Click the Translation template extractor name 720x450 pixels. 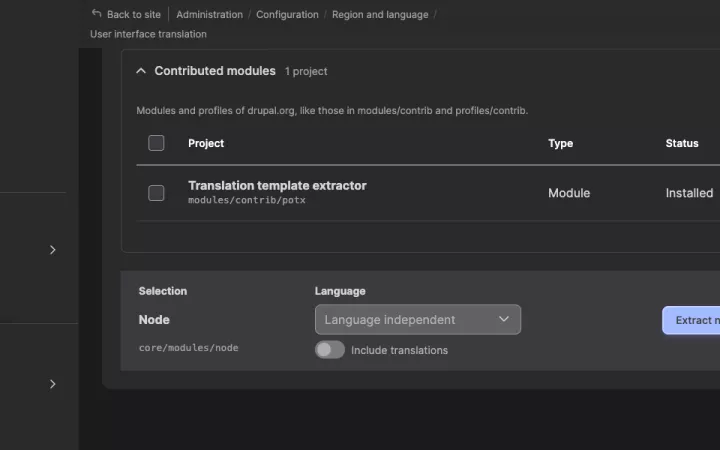pyautogui.click(x=277, y=186)
